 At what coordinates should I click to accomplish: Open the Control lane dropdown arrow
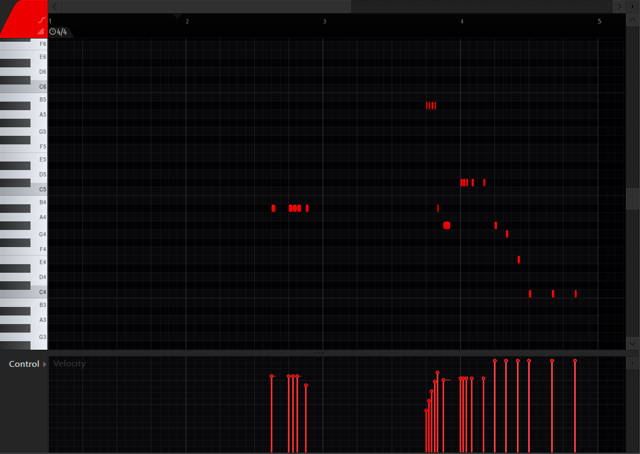click(44, 364)
